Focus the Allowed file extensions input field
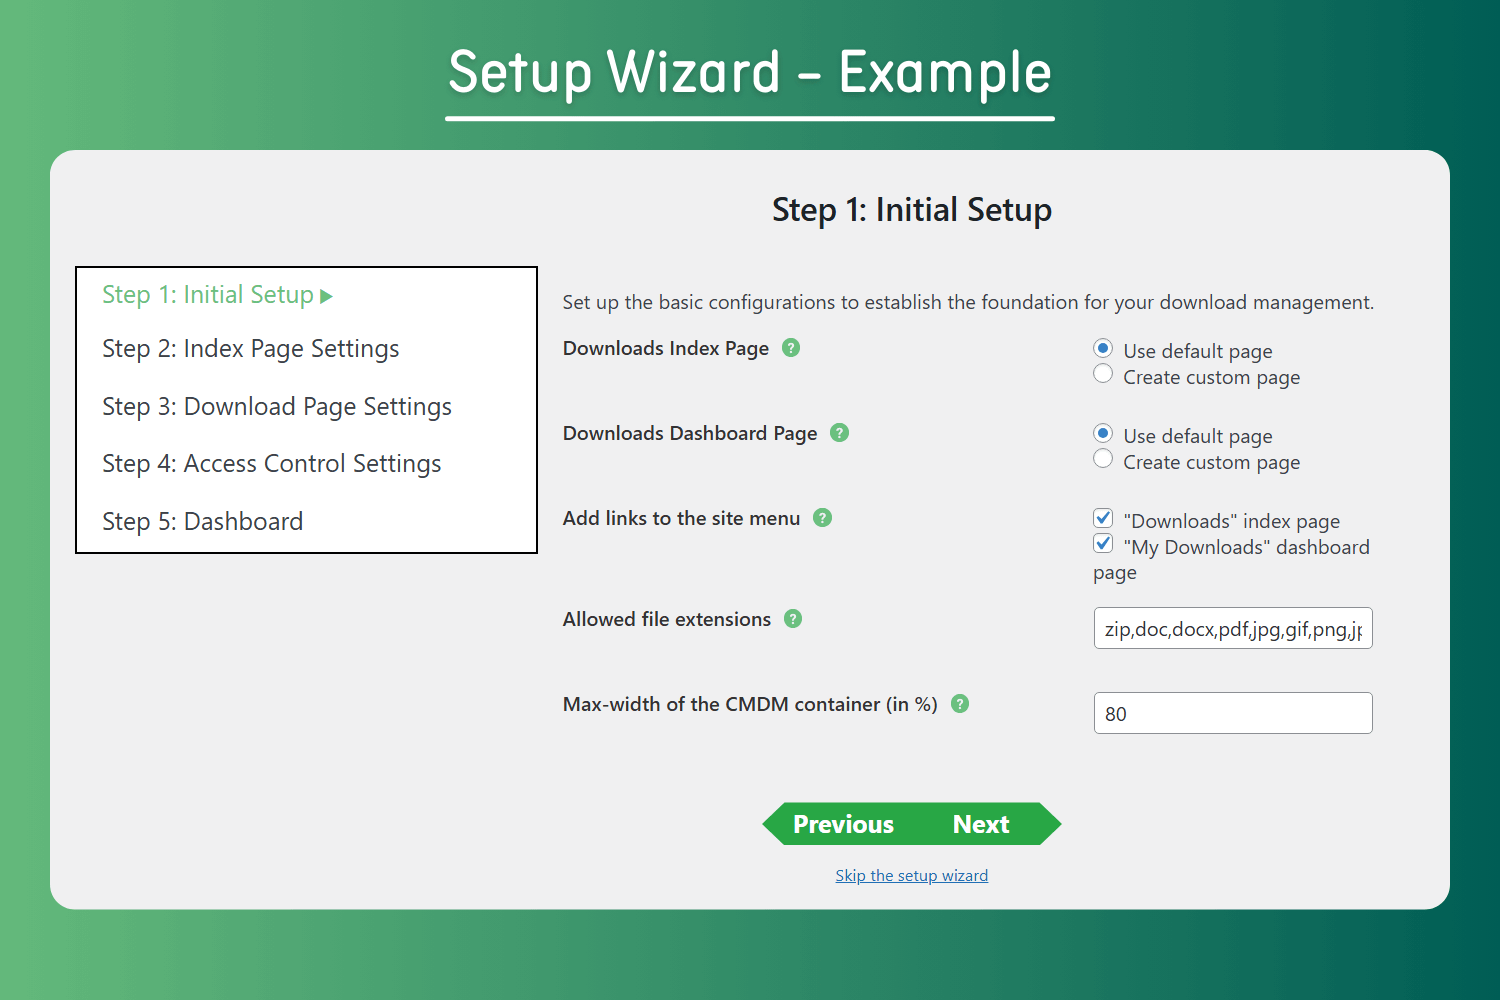This screenshot has height=1000, width=1500. coord(1233,628)
